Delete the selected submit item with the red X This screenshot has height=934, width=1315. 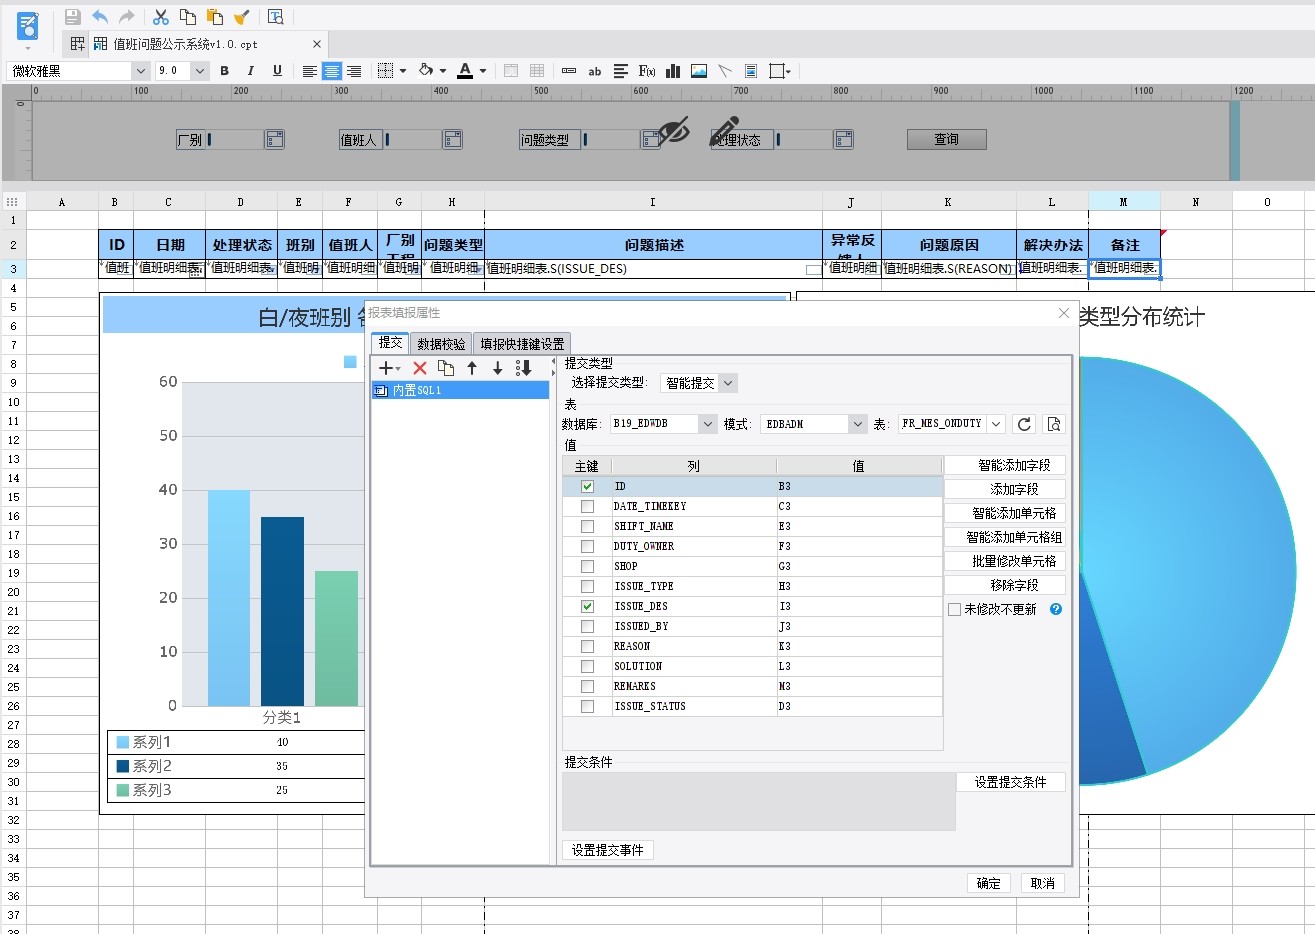420,368
